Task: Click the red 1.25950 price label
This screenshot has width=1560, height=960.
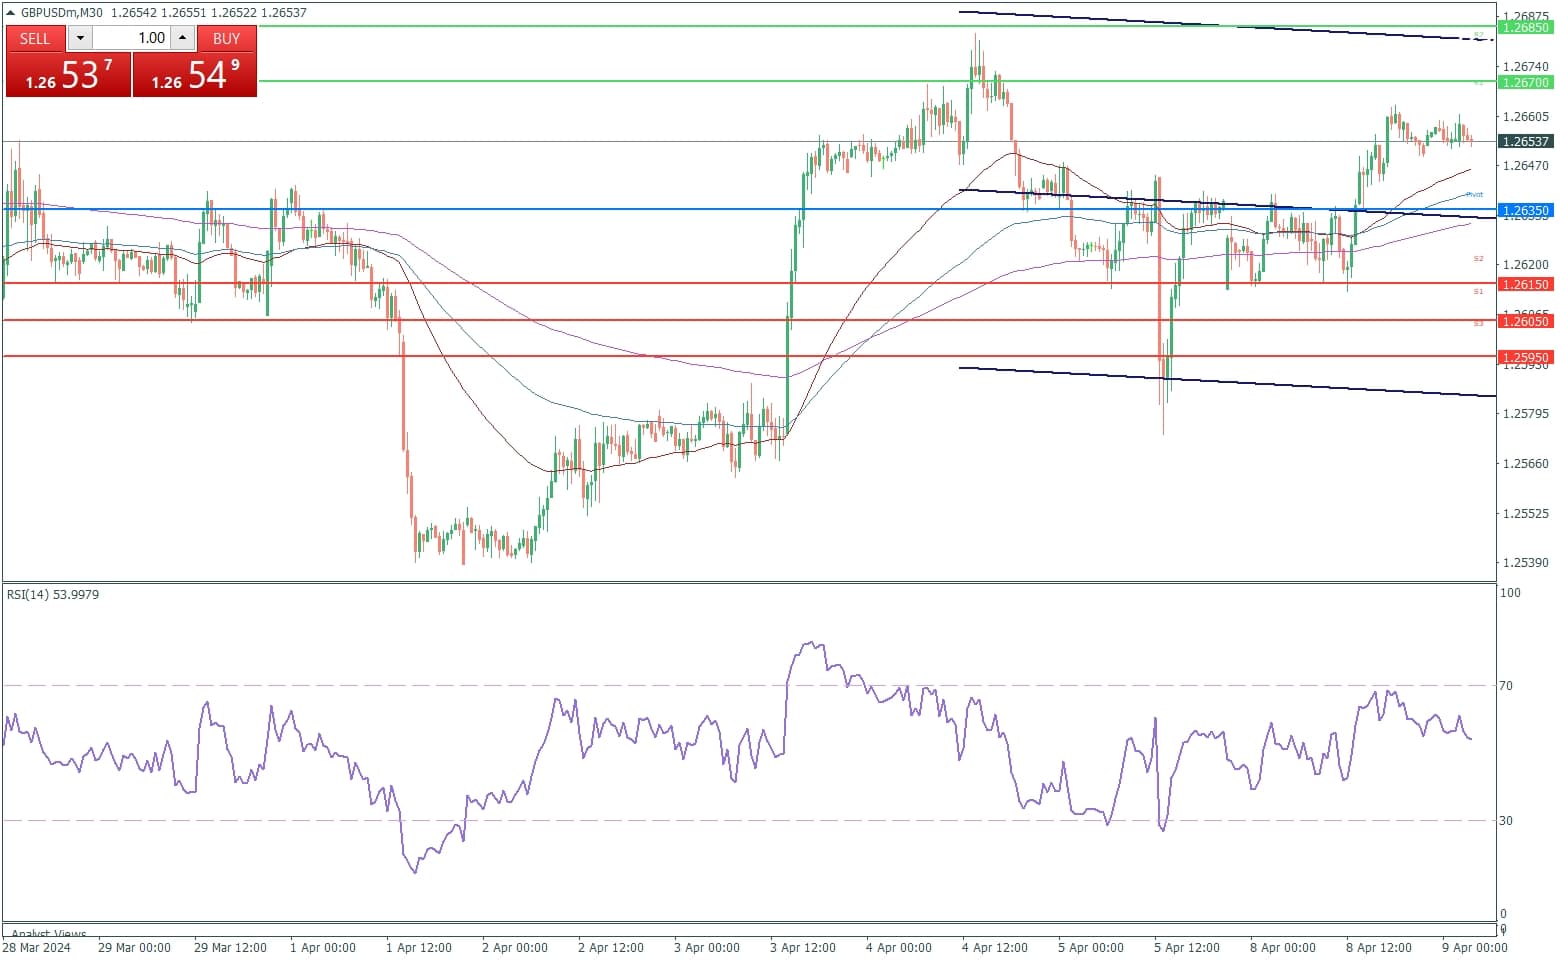Action: (1526, 358)
